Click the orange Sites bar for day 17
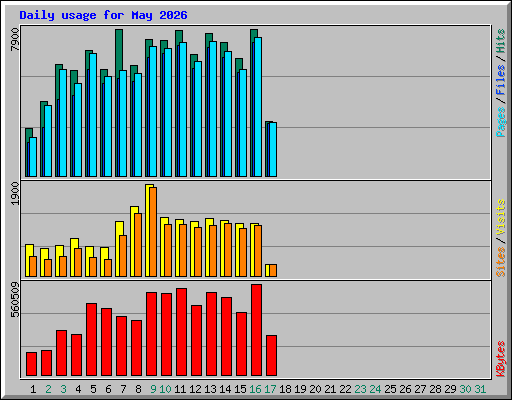The height and width of the screenshot is (400, 512). coord(273,270)
